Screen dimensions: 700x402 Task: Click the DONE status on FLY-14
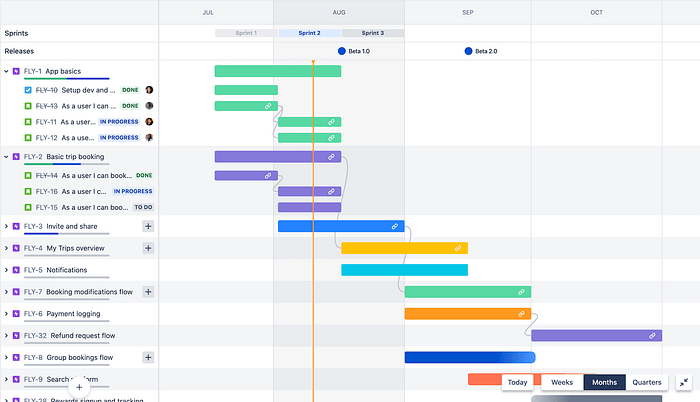(x=144, y=176)
